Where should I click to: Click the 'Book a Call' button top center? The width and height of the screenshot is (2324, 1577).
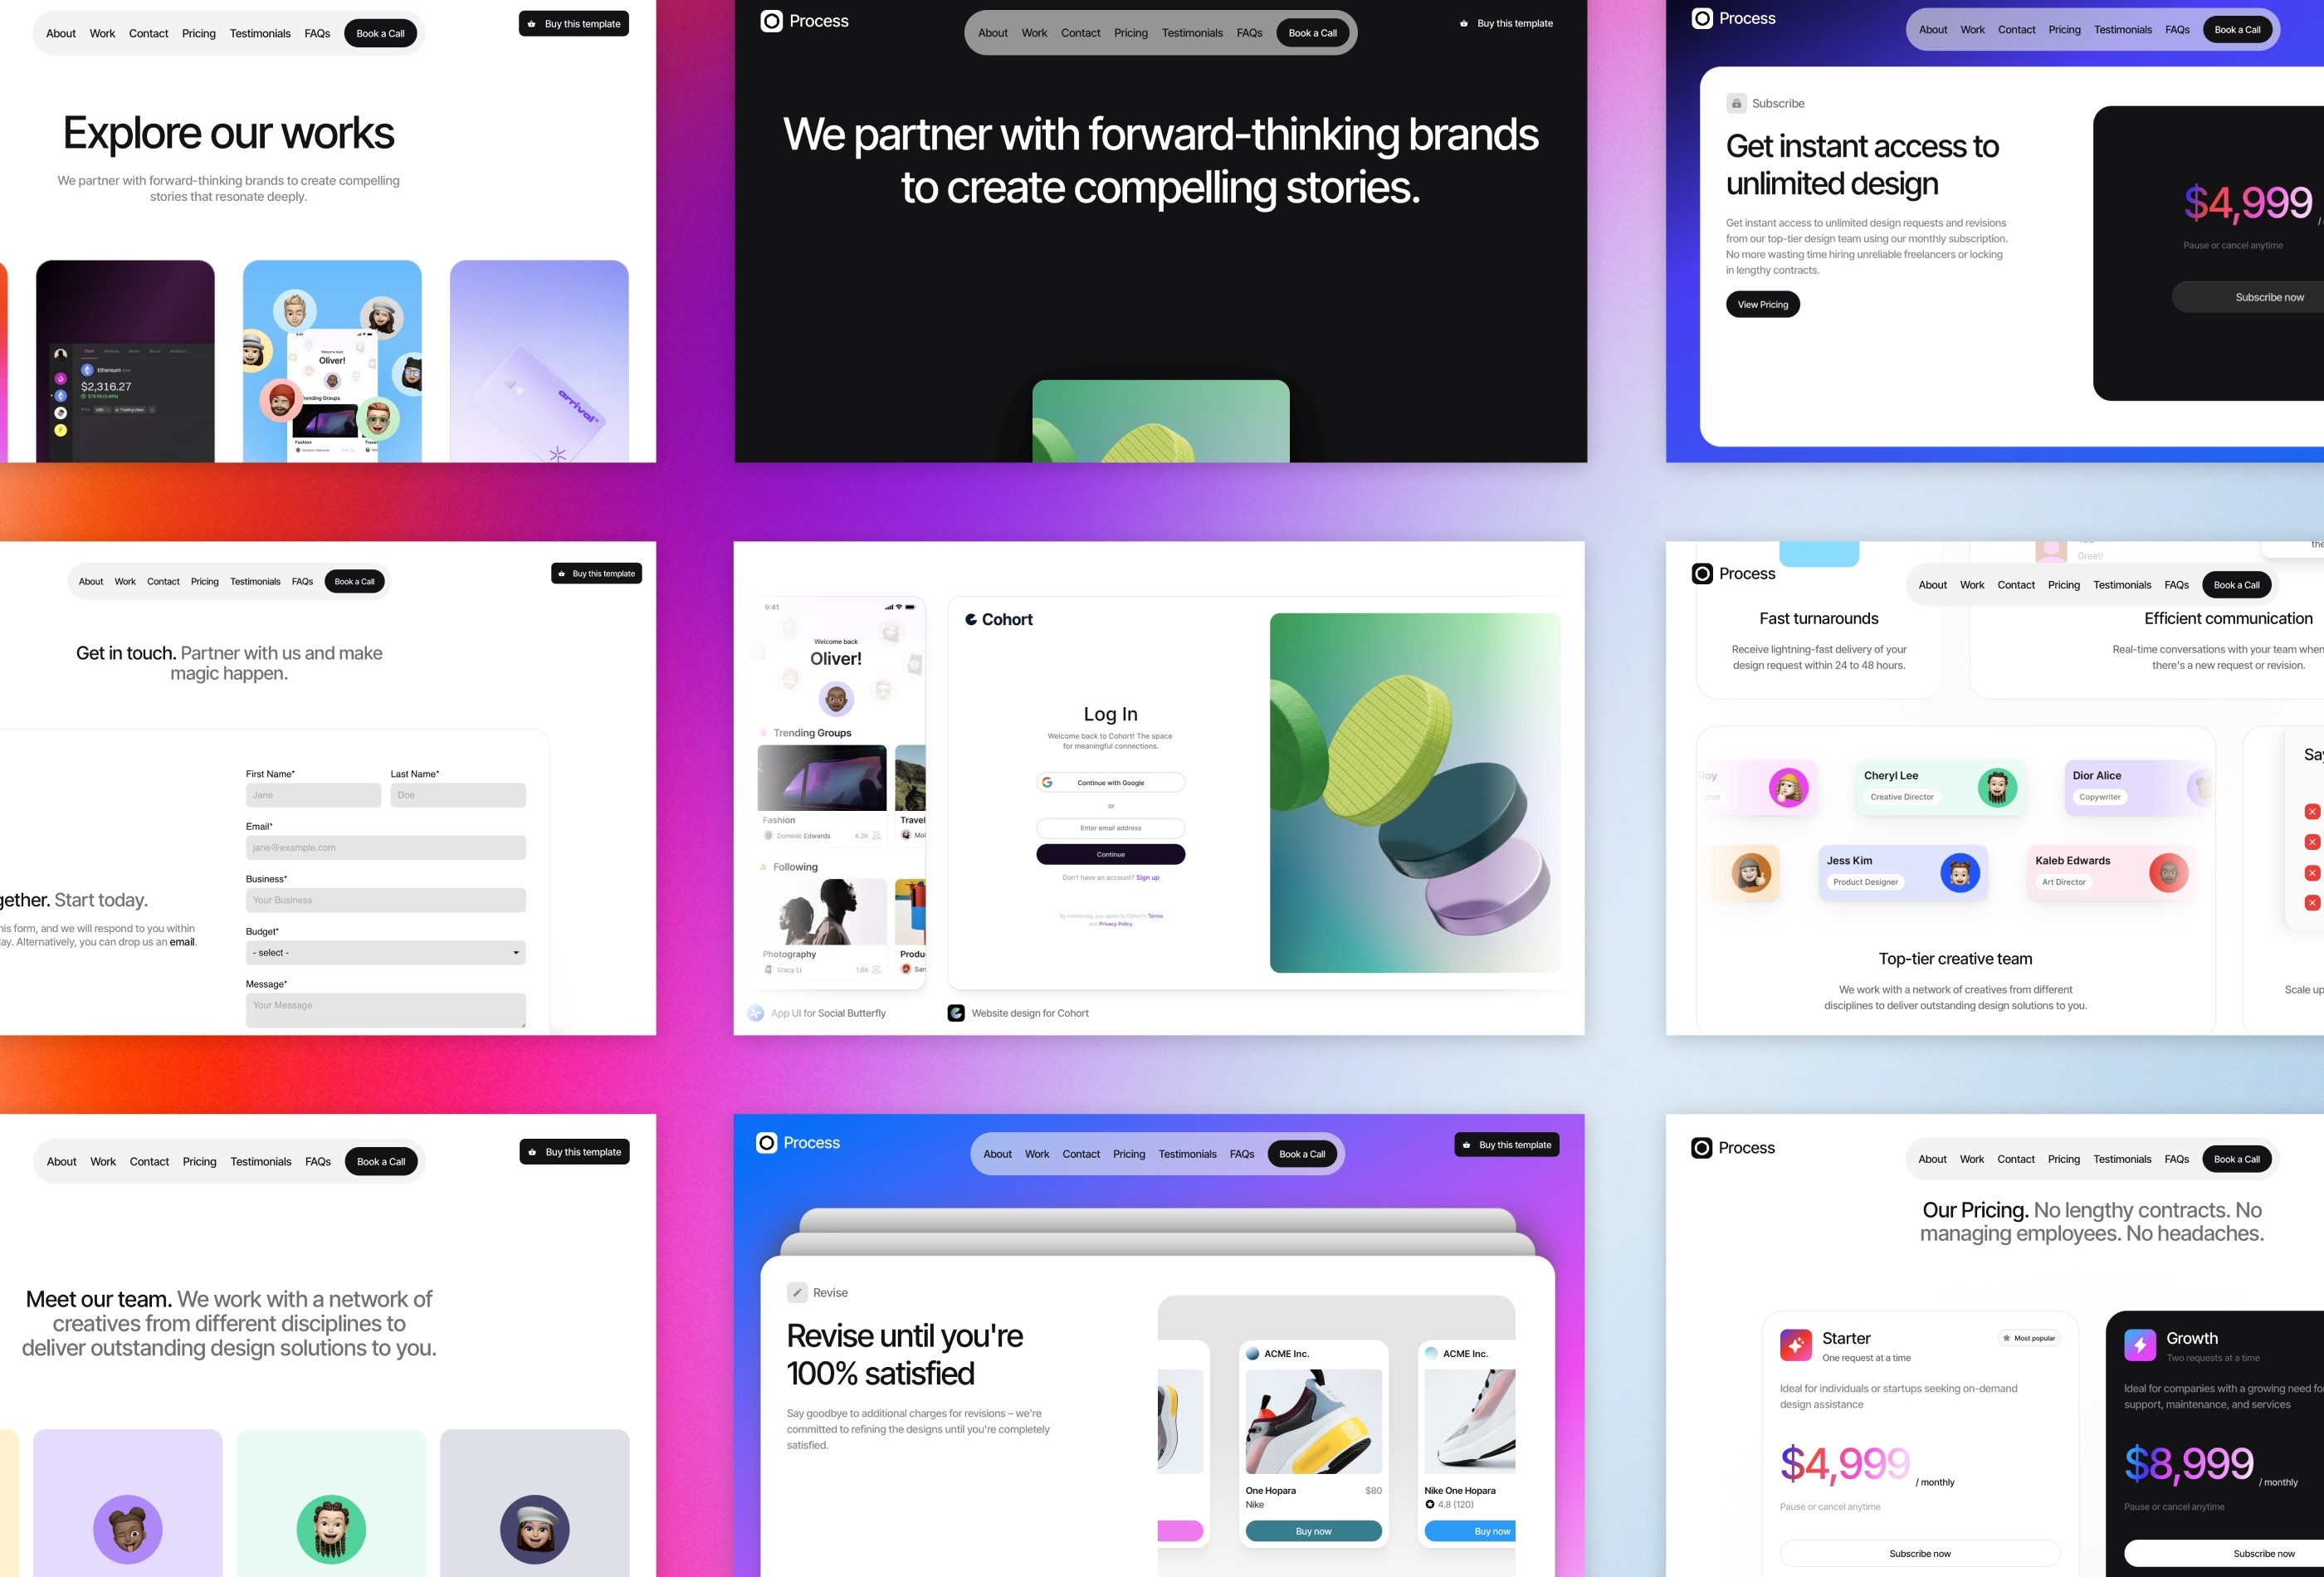[x=1312, y=32]
